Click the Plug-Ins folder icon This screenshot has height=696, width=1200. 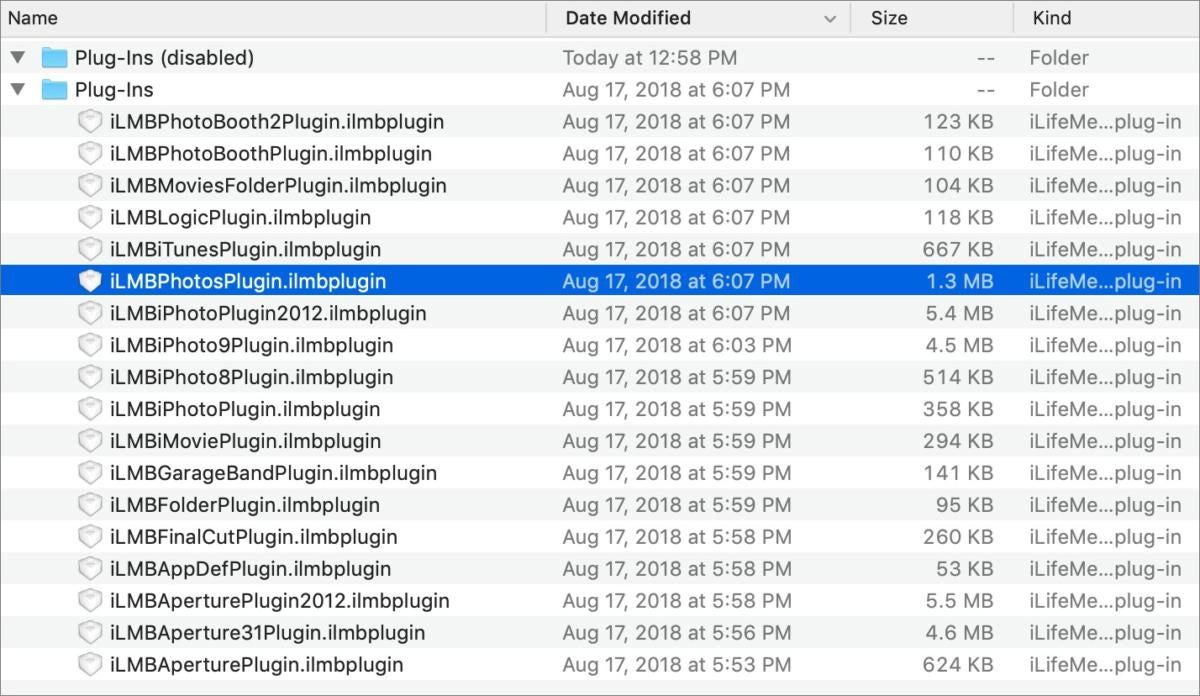point(54,90)
